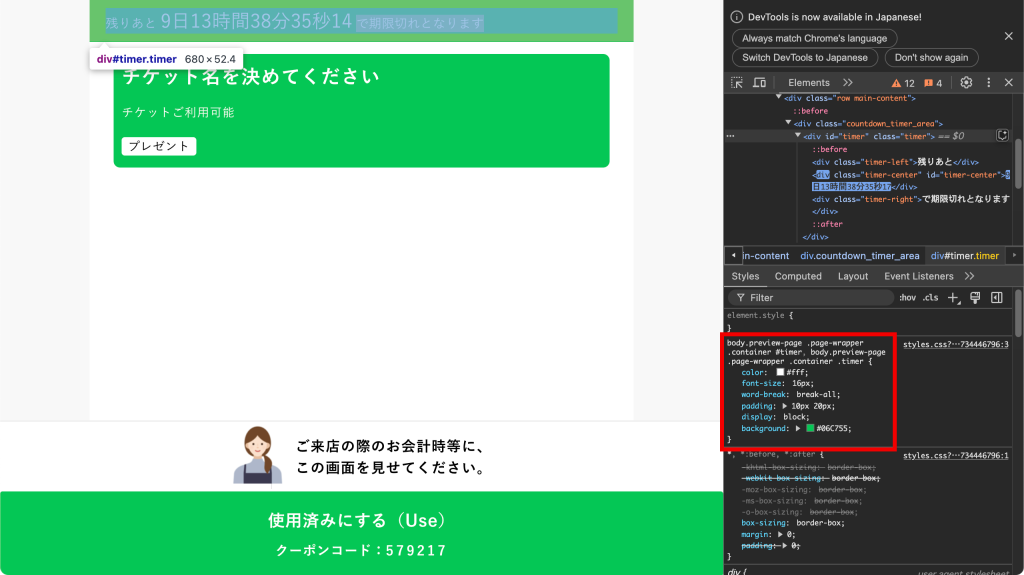Toggle the computed styles sidebar icon
This screenshot has width=1024, height=575.
[996, 298]
